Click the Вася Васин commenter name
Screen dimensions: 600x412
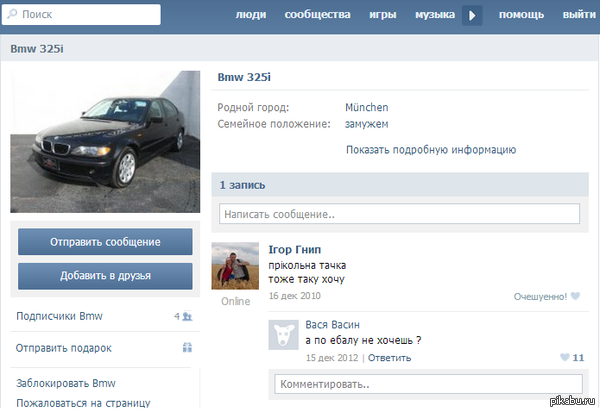pos(332,325)
